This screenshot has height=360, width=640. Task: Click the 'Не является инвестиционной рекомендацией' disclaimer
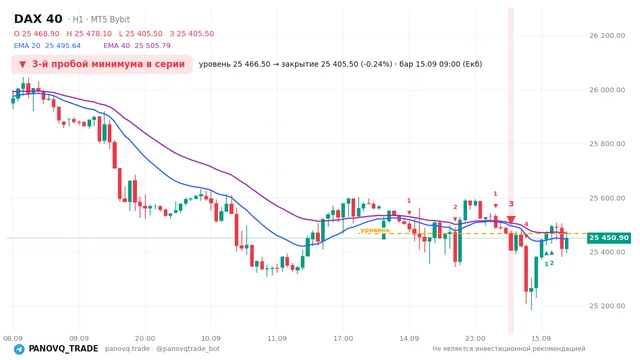point(509,349)
